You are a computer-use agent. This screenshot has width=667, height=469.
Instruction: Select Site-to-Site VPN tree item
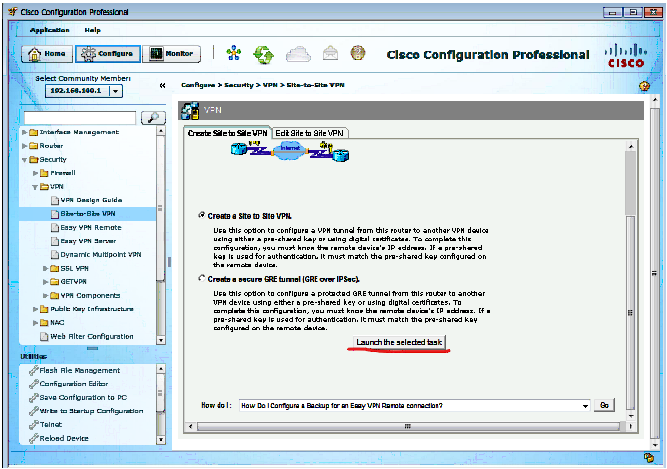pos(88,214)
